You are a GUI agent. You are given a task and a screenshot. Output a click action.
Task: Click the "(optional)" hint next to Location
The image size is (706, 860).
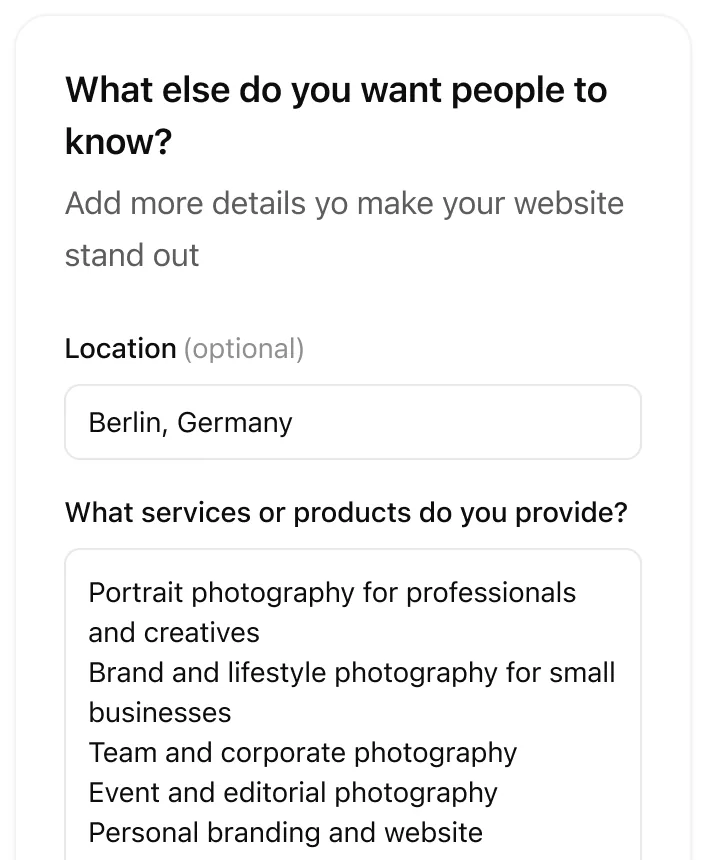[244, 349]
